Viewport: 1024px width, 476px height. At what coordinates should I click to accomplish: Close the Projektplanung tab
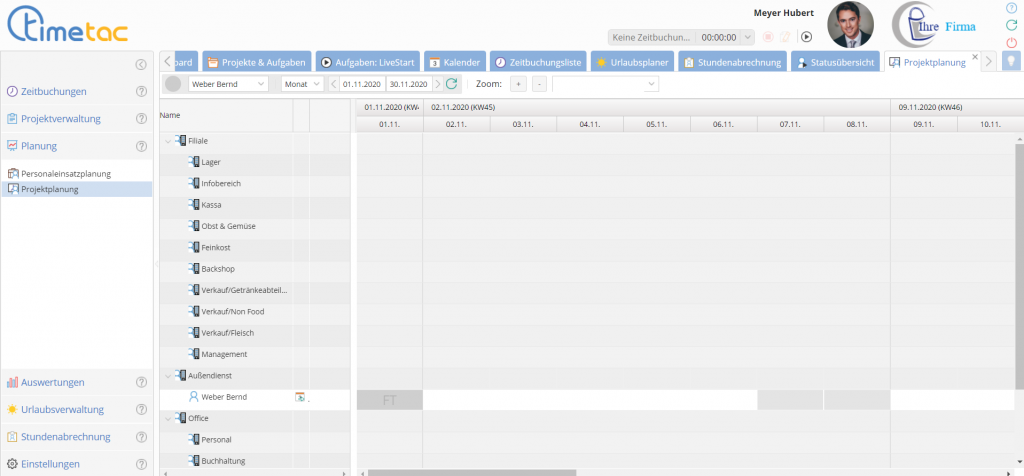point(975,57)
